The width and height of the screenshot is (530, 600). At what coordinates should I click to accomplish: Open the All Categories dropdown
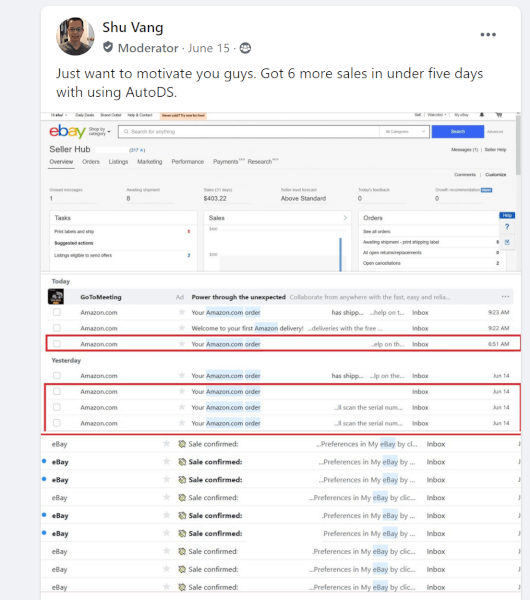[404, 131]
